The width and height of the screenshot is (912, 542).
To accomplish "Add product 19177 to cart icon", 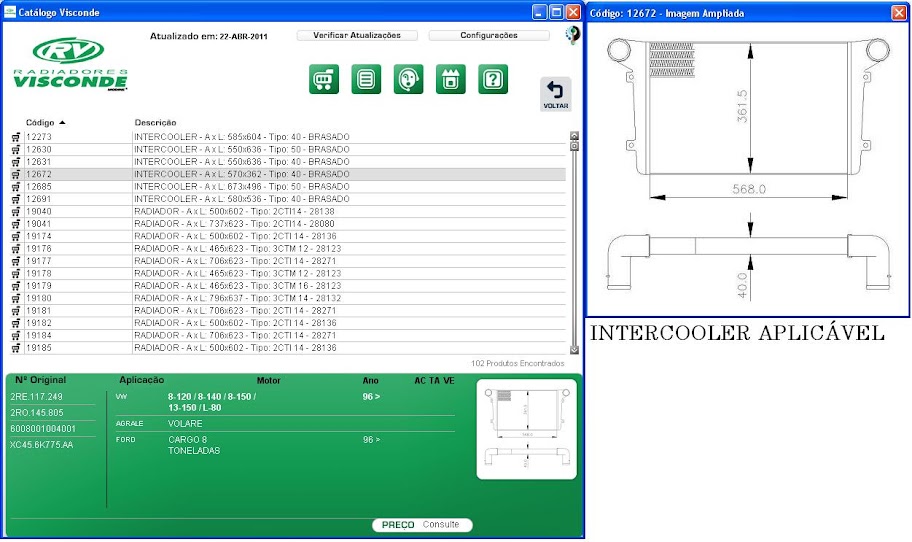I will (16, 261).
